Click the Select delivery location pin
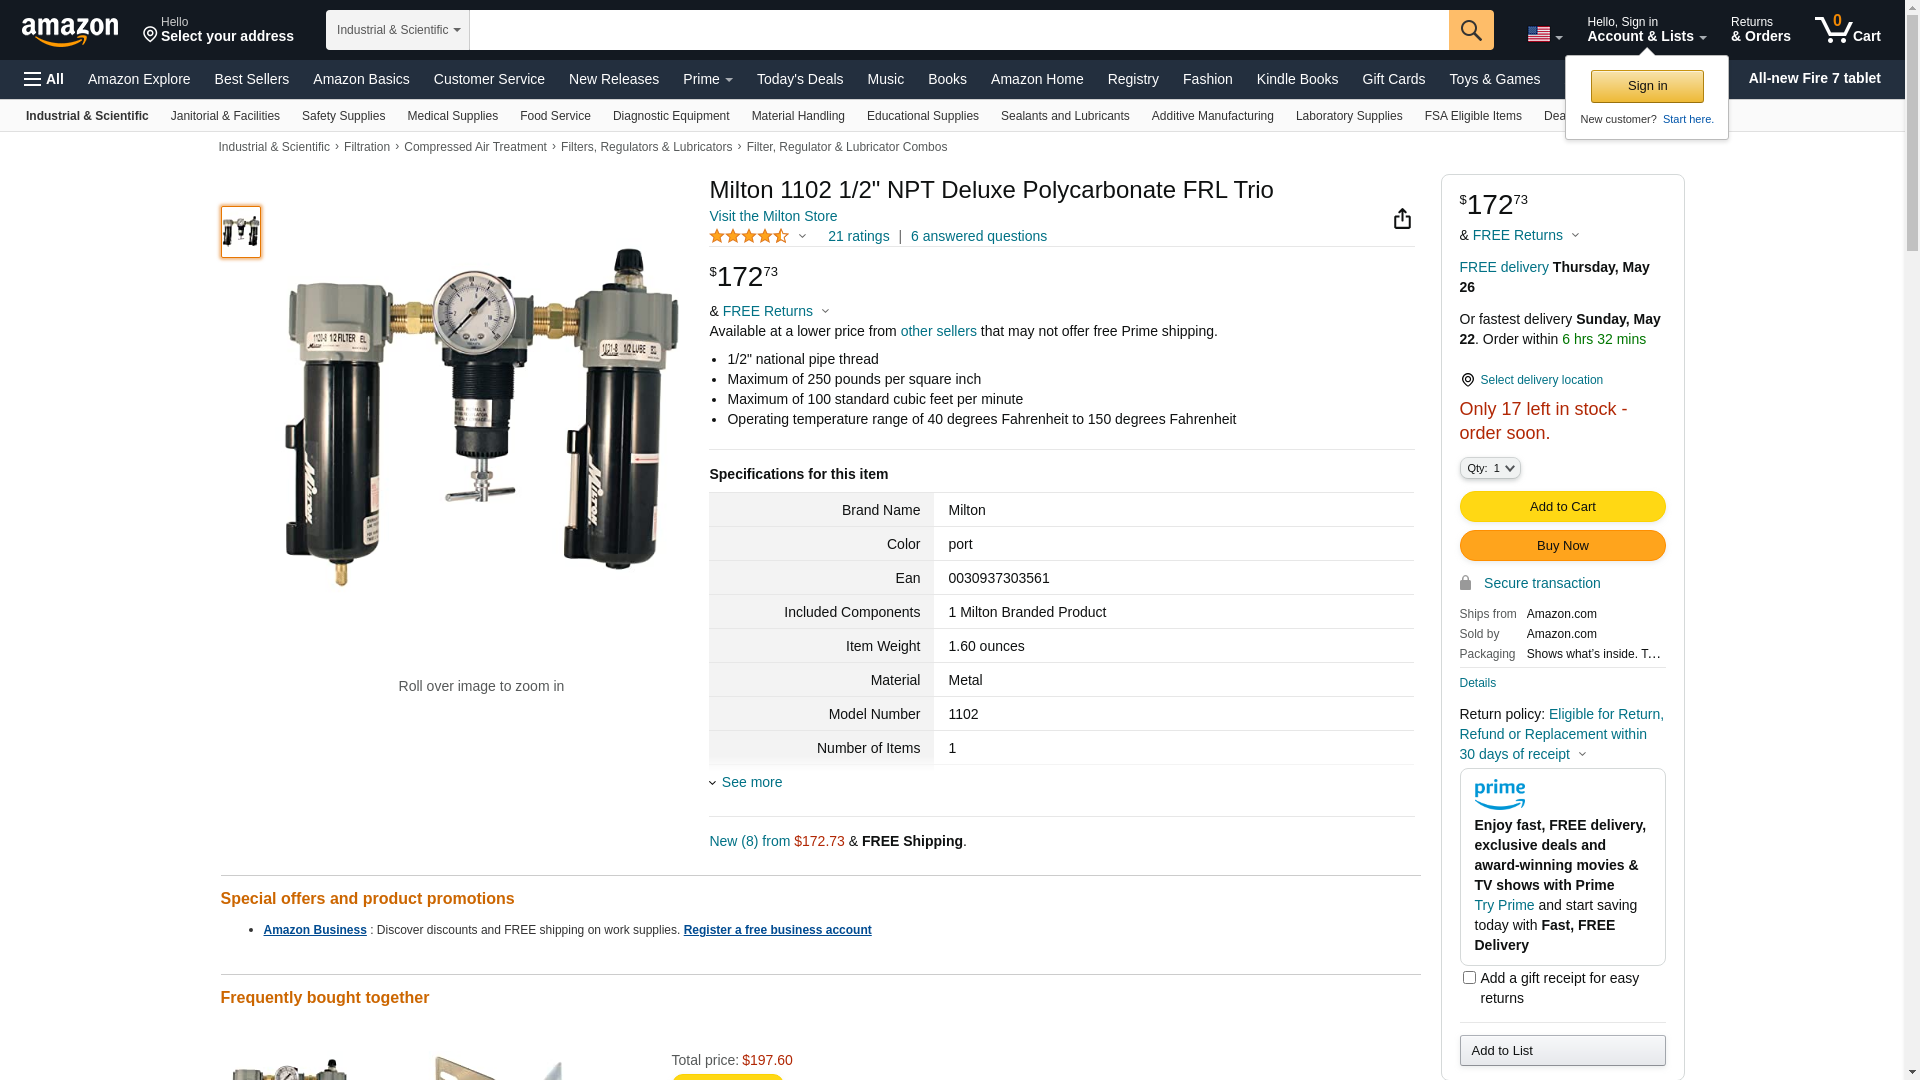Screen dimensions: 1920x1080 coord(1467,380)
